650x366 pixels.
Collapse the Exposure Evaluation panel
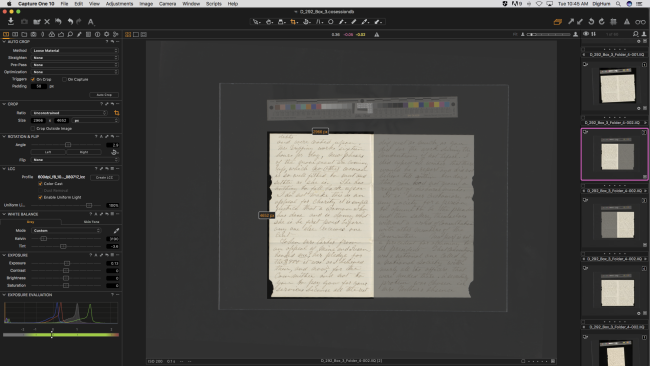[x=4, y=295]
